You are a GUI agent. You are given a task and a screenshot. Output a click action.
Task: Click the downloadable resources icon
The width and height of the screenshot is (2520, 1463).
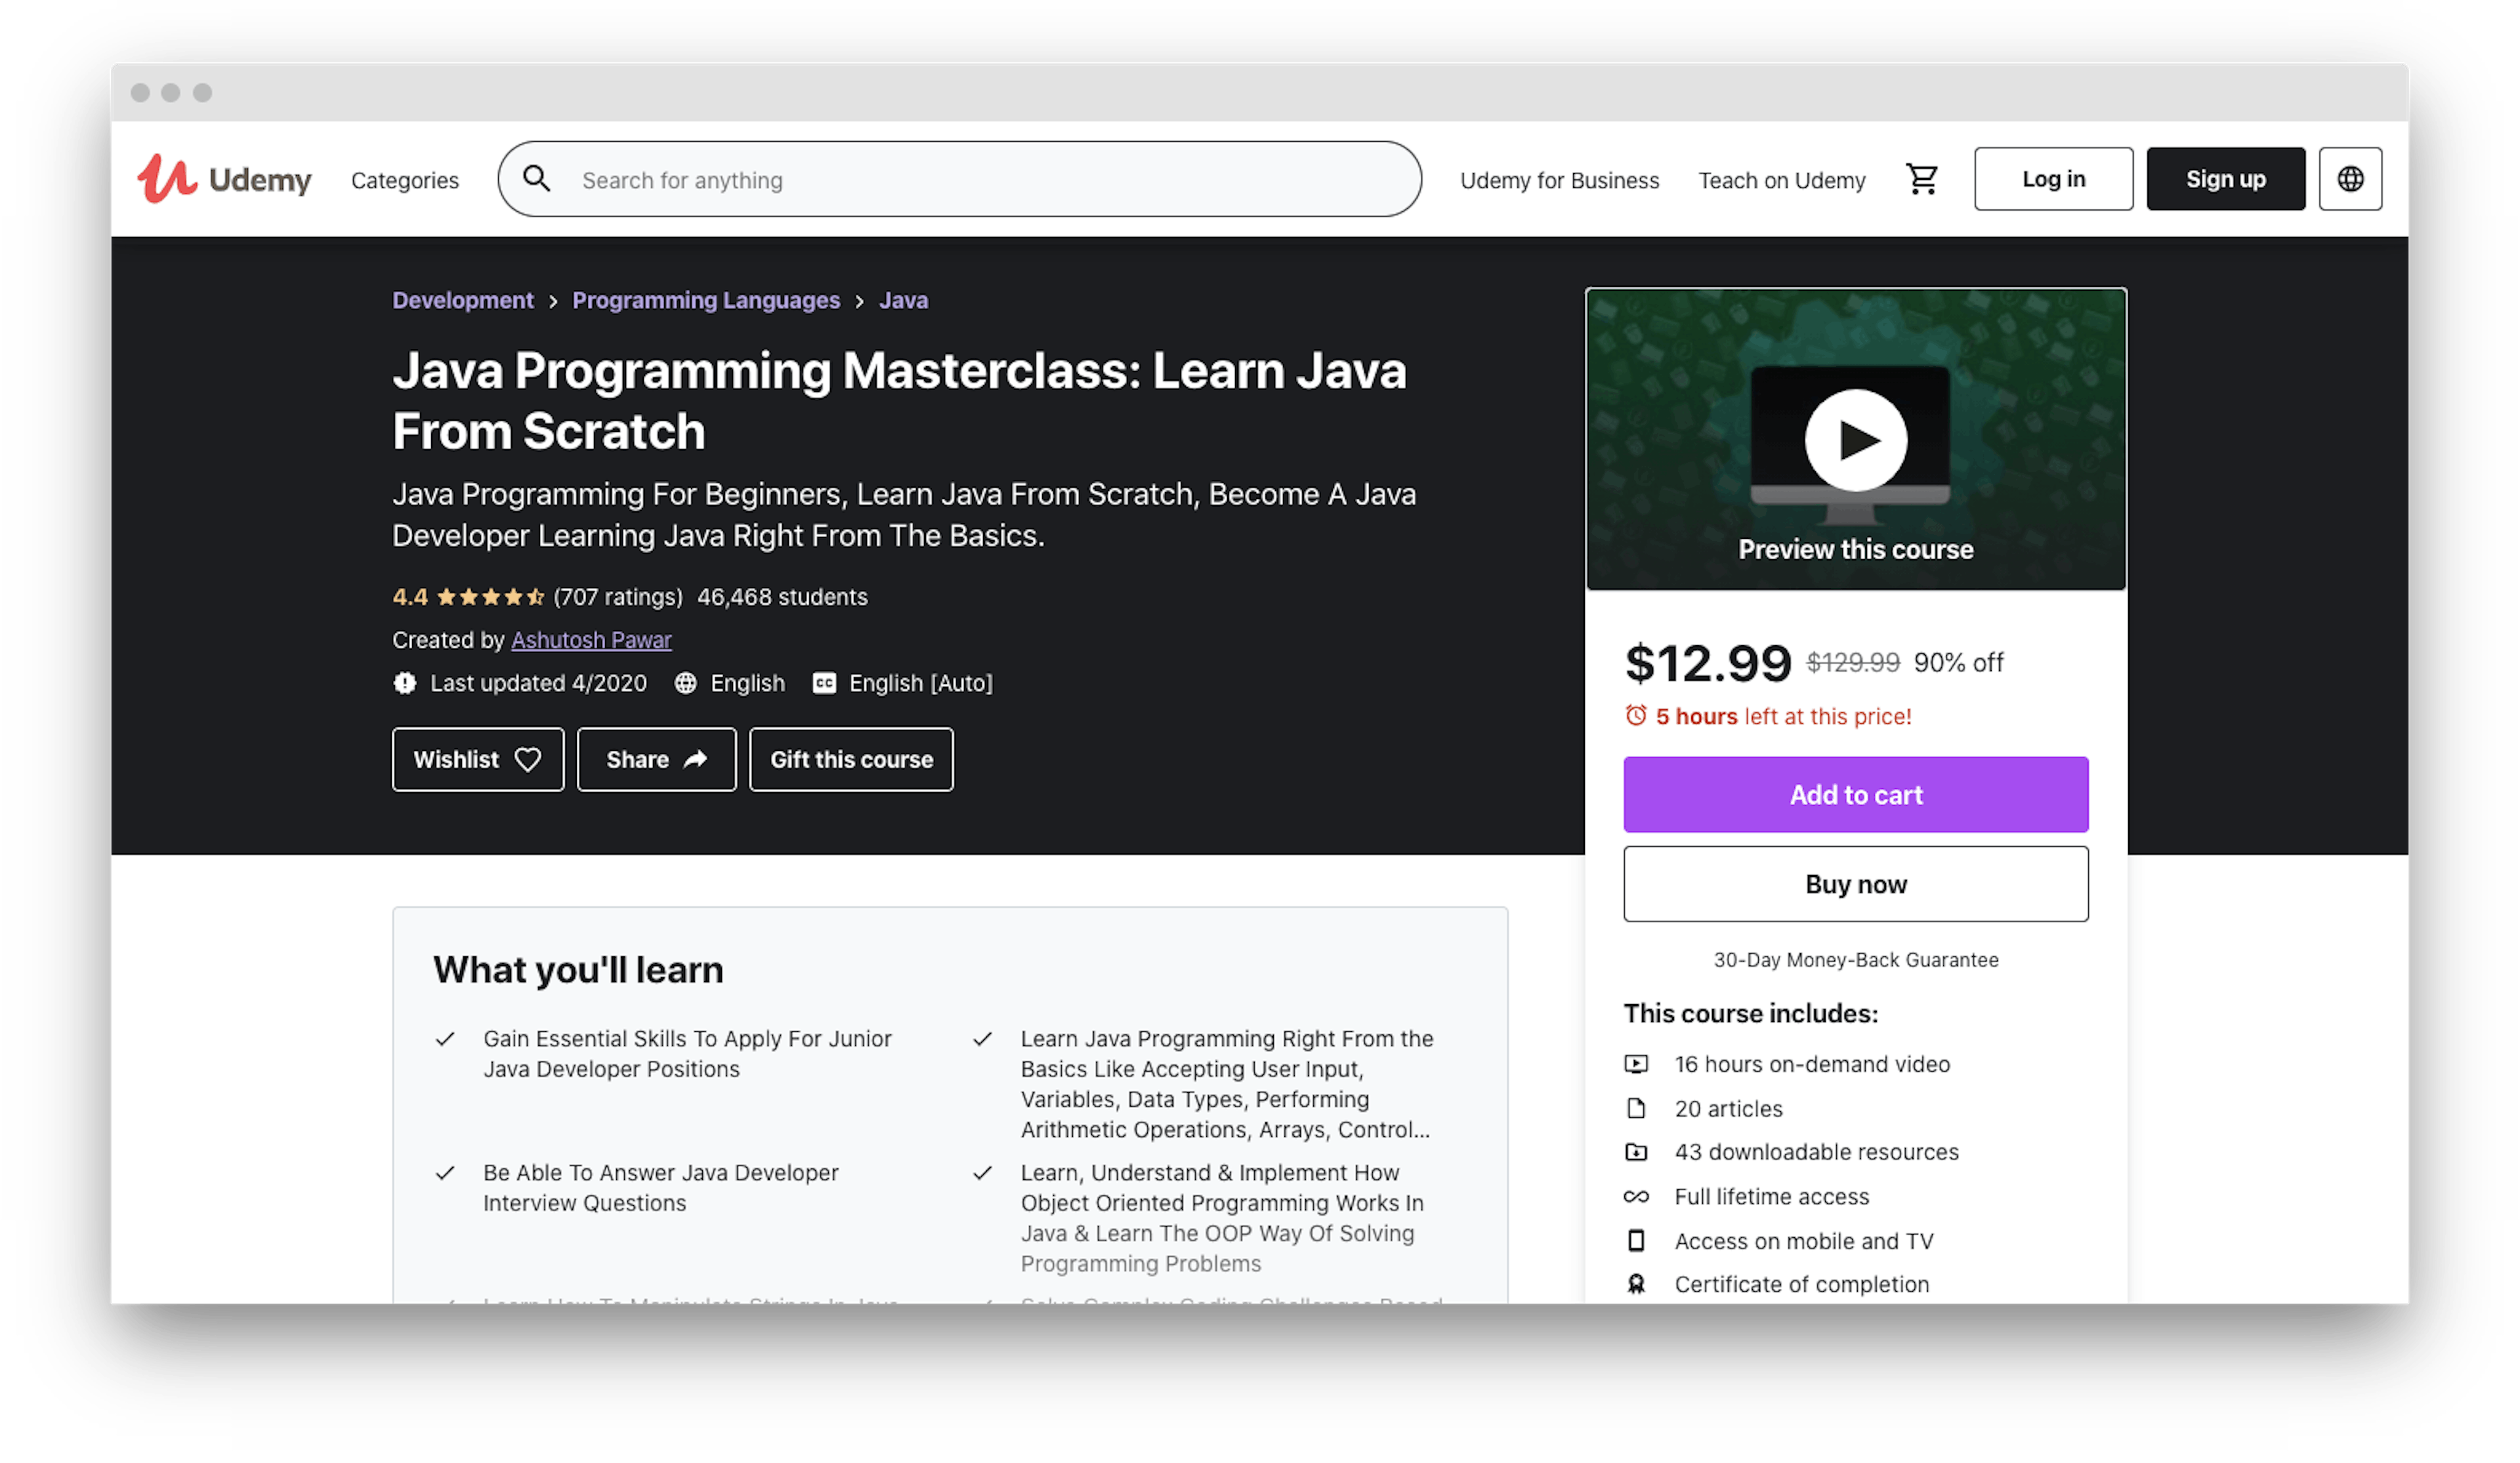(x=1635, y=1152)
